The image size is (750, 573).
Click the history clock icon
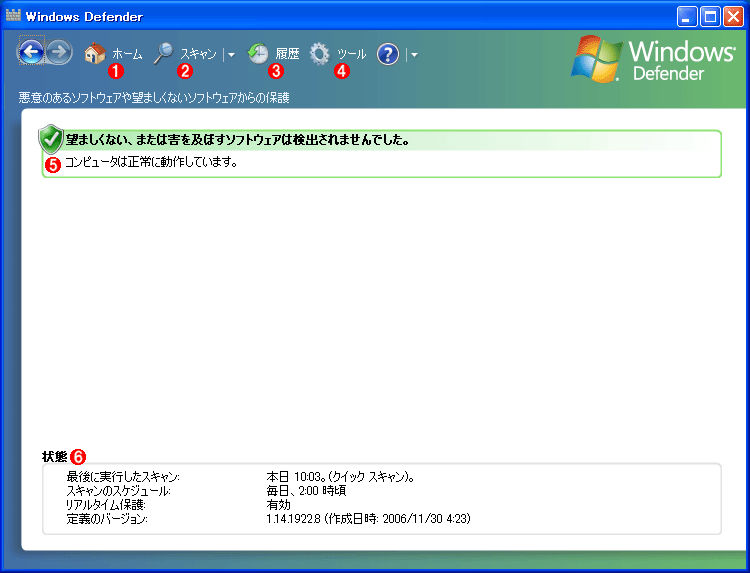tap(257, 53)
